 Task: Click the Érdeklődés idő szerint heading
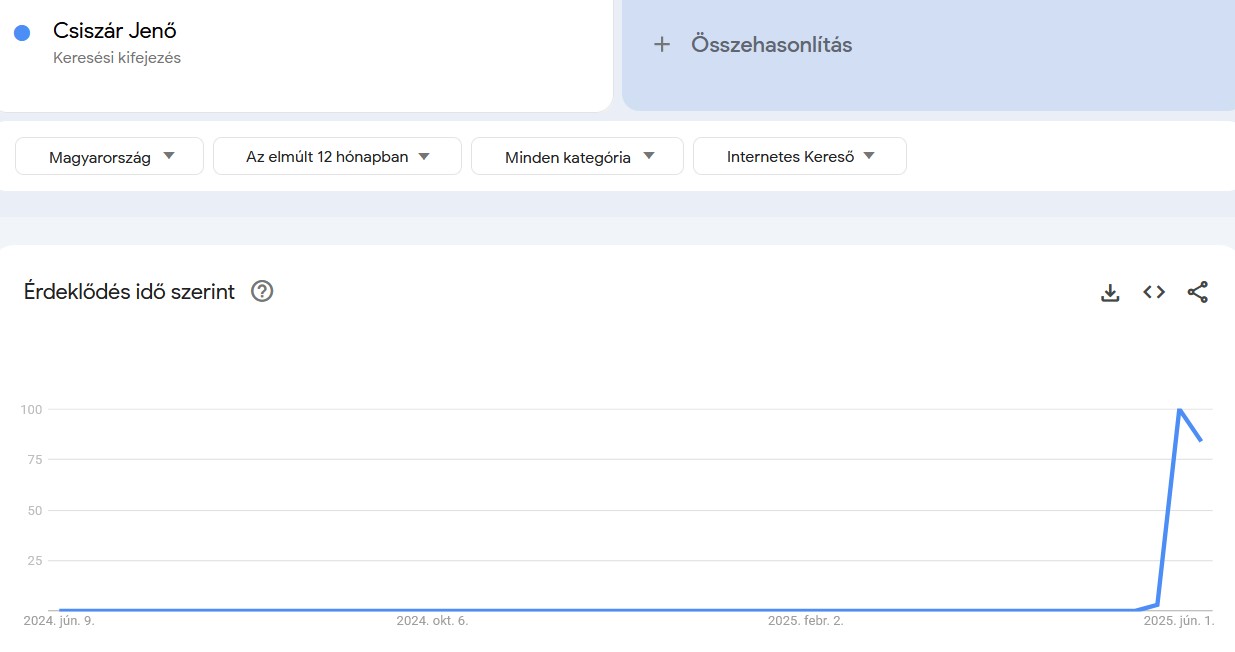[x=128, y=291]
